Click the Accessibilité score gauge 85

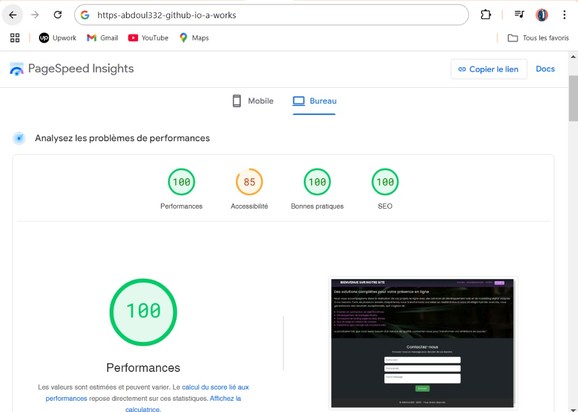(249, 182)
